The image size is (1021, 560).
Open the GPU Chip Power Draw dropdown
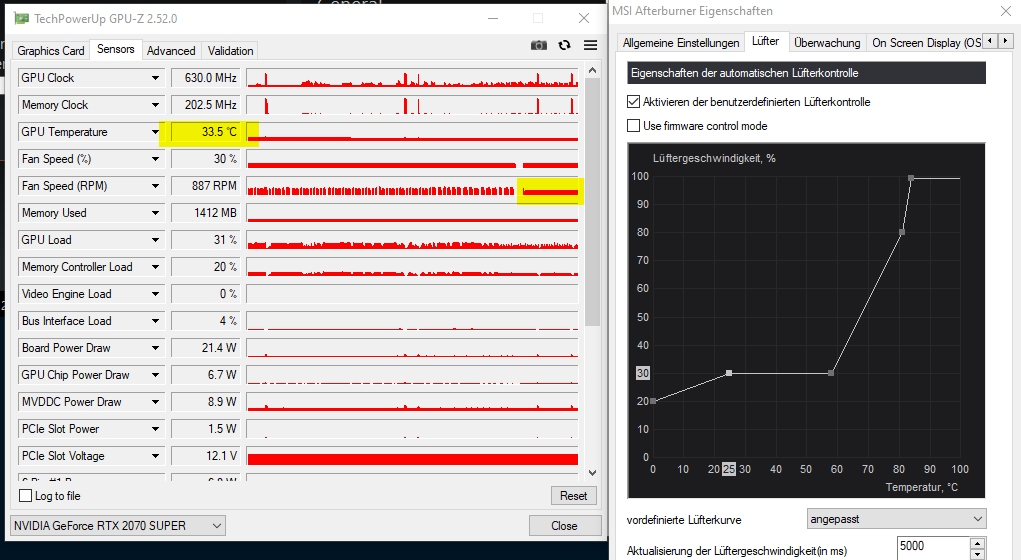coord(155,375)
